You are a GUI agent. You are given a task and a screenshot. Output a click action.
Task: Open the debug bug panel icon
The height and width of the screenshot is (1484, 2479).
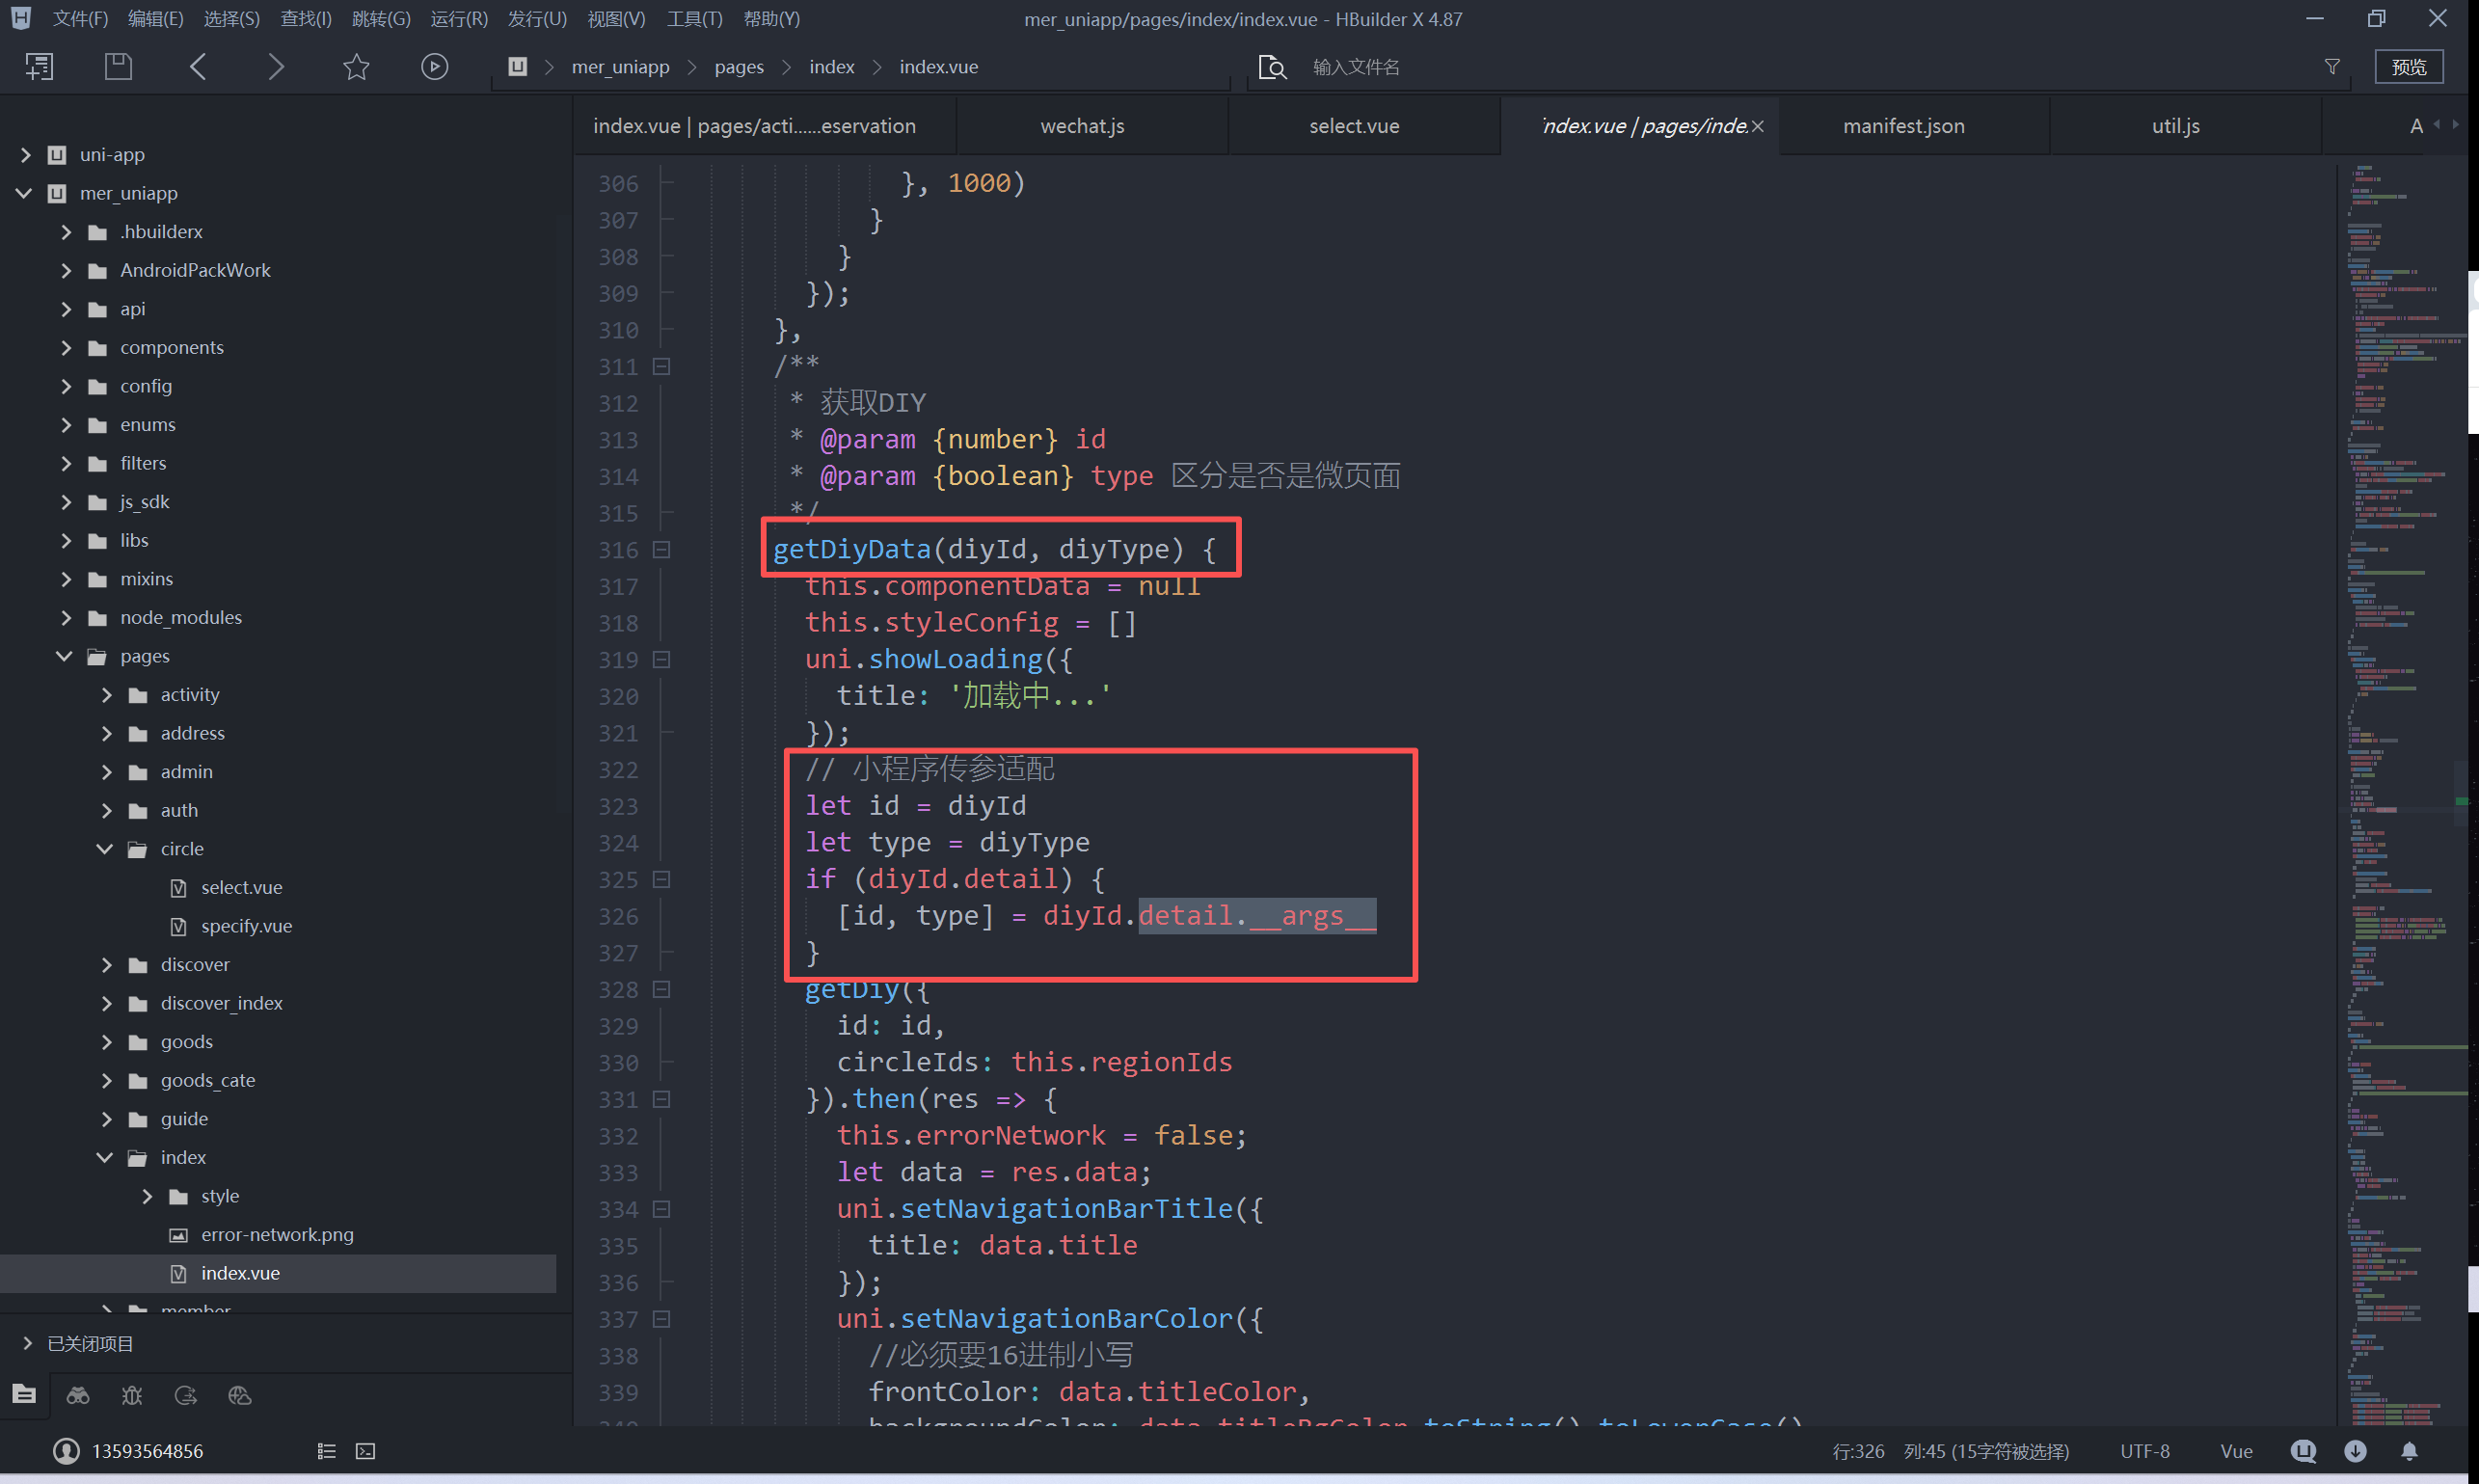coord(132,1395)
